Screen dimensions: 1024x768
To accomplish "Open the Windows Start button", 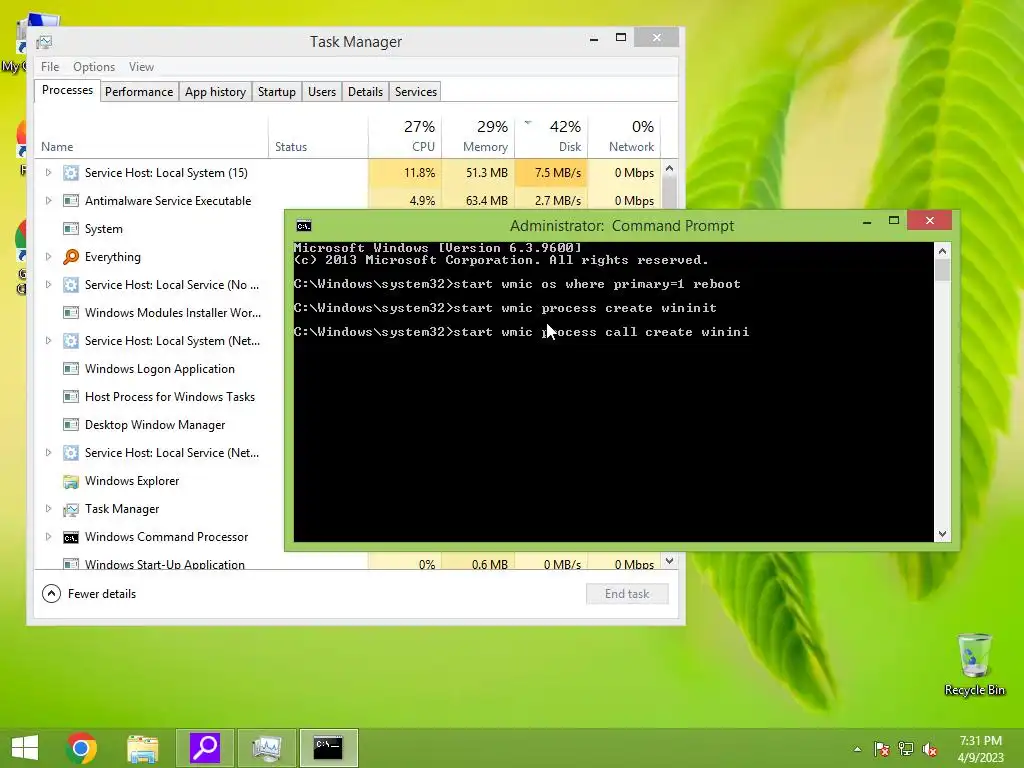I will tap(25, 748).
